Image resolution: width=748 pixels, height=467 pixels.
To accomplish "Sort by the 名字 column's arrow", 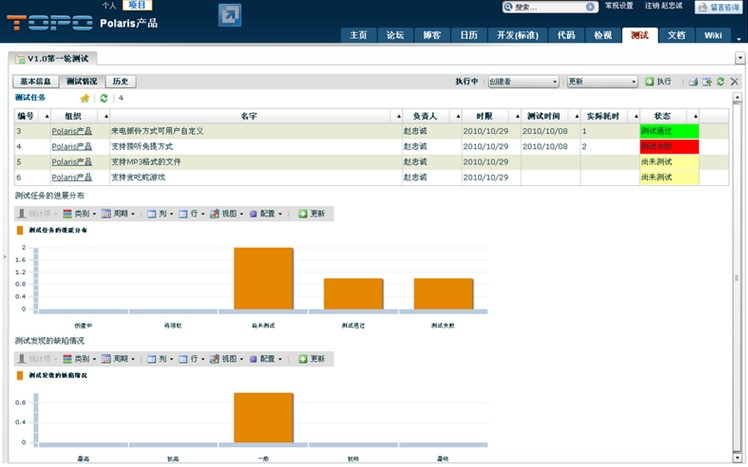I will 398,117.
